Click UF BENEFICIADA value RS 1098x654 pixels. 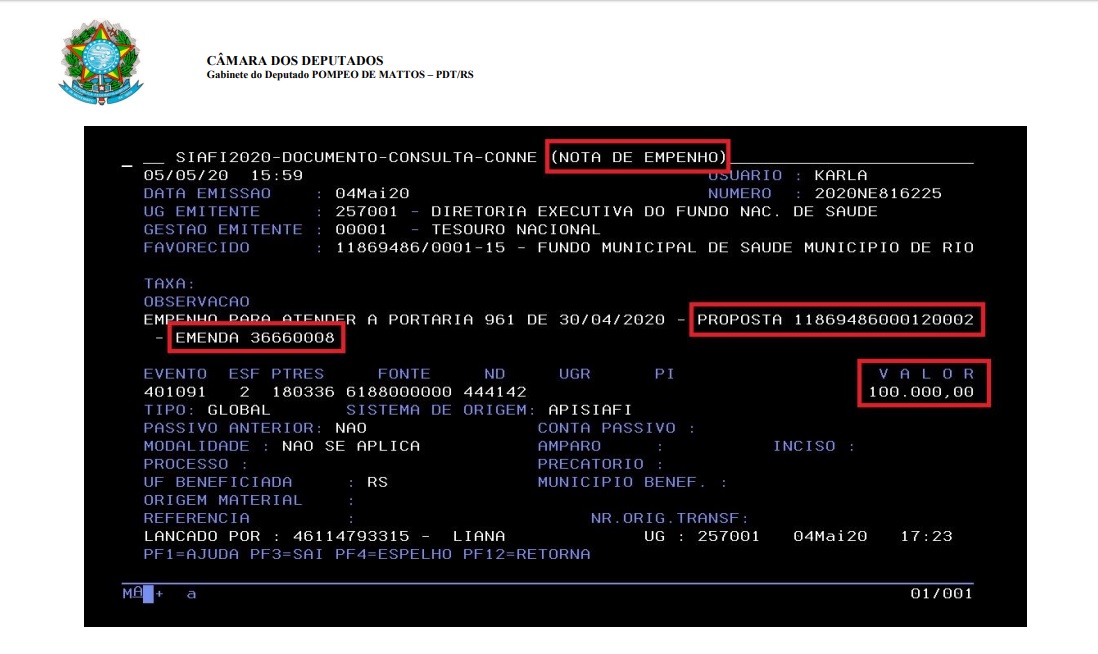377,482
